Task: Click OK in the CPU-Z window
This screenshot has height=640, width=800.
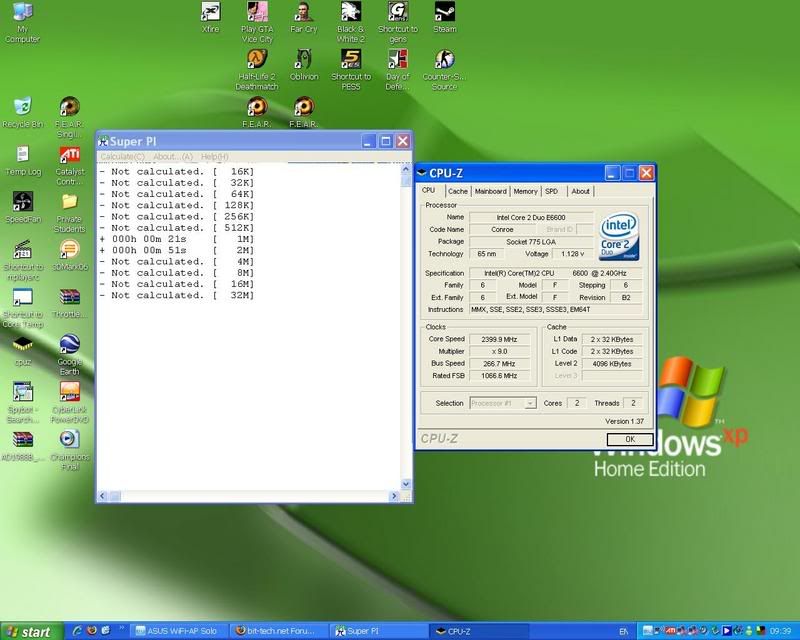Action: coord(630,439)
